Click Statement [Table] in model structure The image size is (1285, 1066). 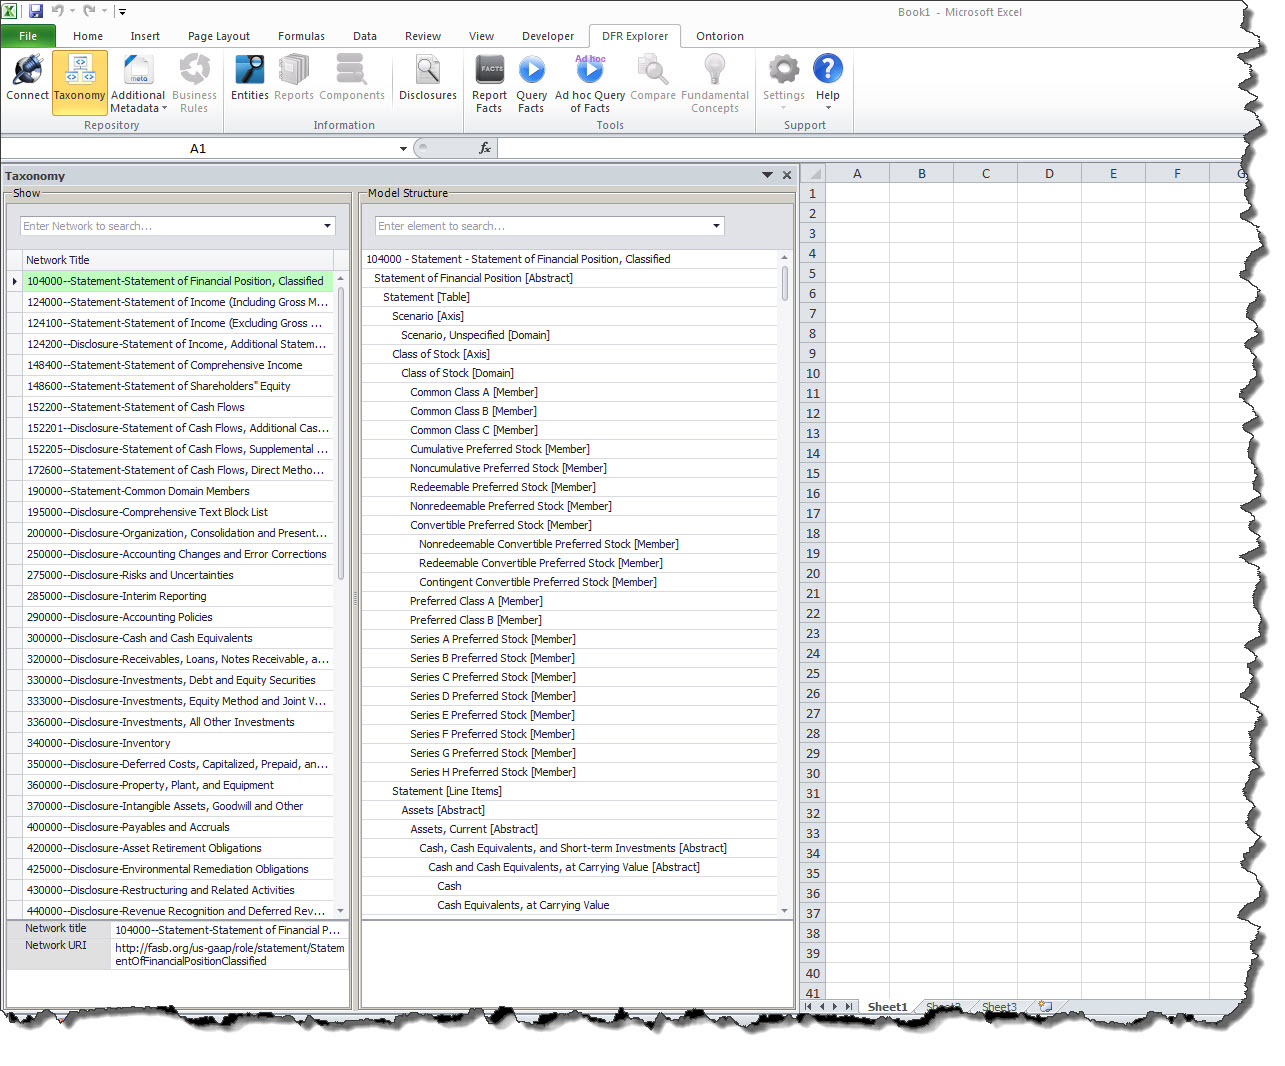pos(426,297)
